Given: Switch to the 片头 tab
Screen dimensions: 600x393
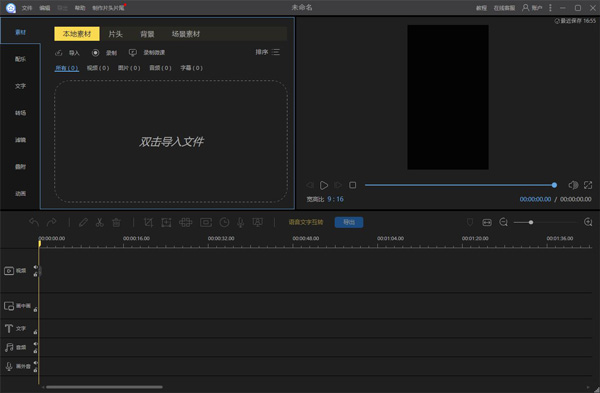Looking at the screenshot, I should click(116, 34).
